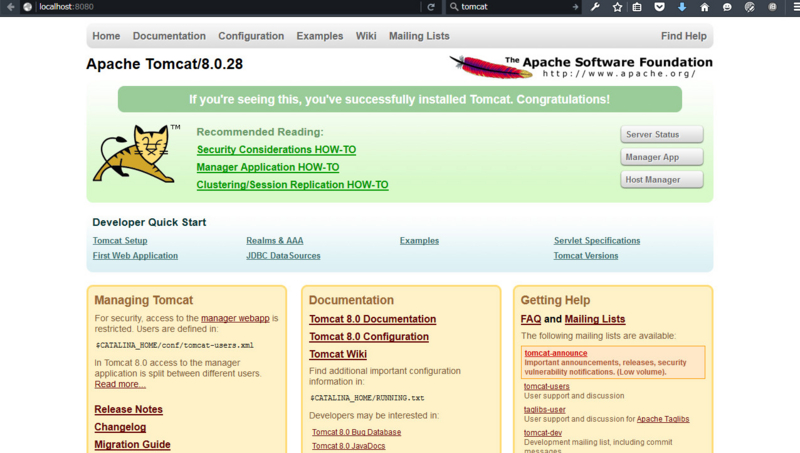Open downloads arrow icon
The height and width of the screenshot is (453, 800).
(x=682, y=7)
